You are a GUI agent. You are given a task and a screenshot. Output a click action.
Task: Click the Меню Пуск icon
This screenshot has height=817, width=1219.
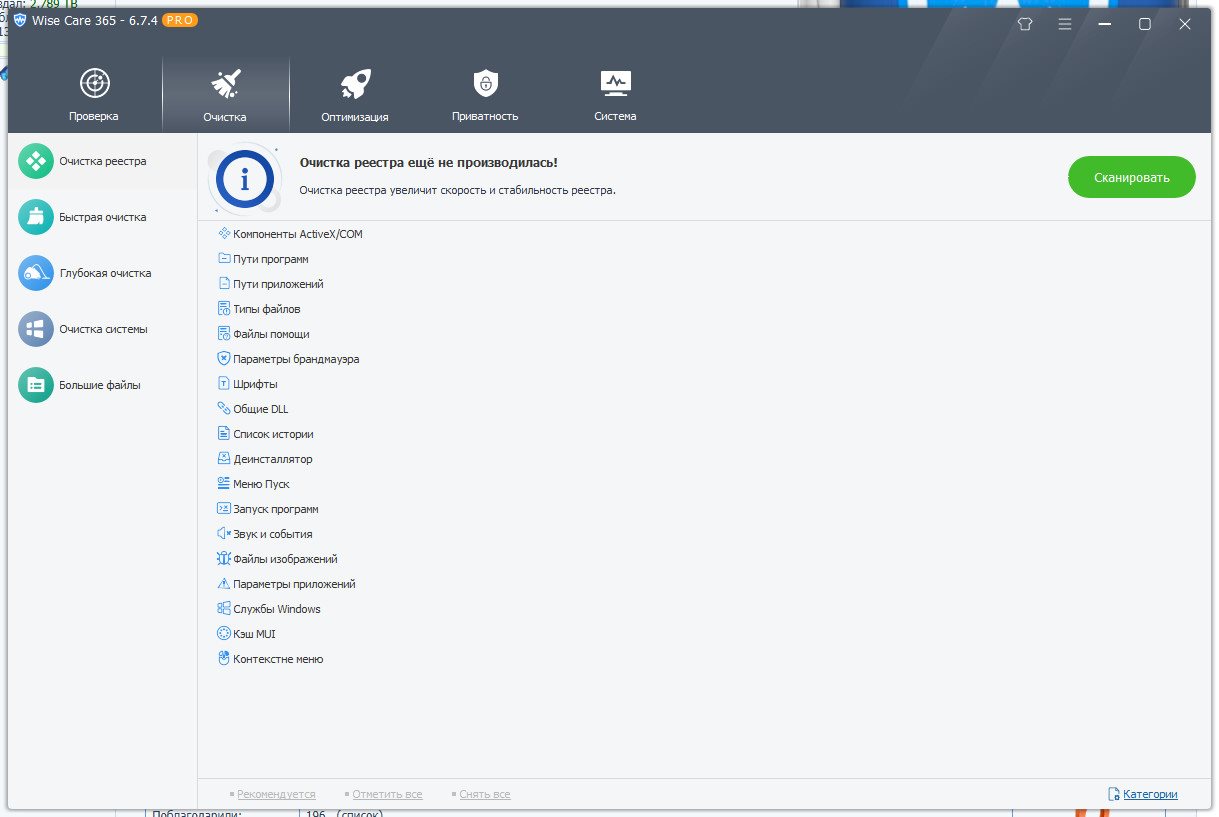click(224, 483)
